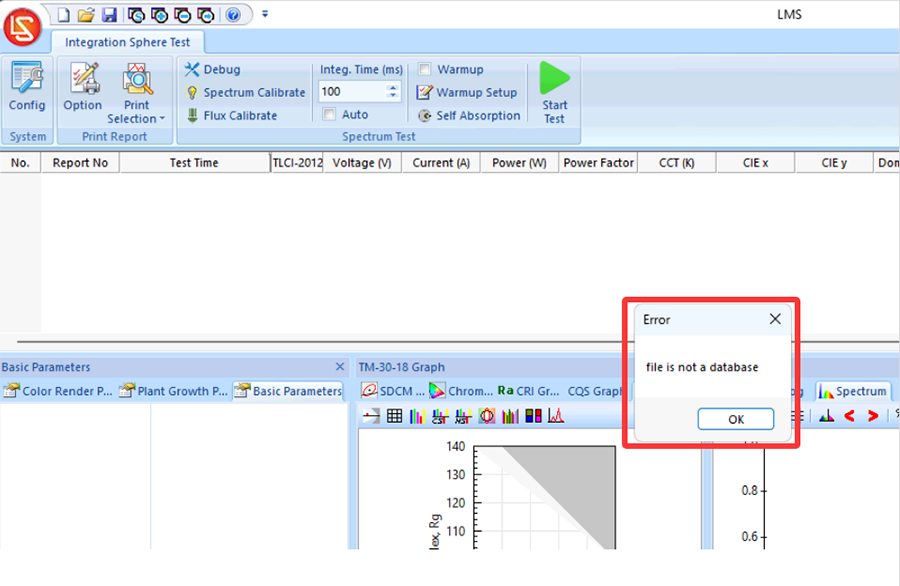Open Warmup Setup
The width and height of the screenshot is (900, 586).
[467, 93]
